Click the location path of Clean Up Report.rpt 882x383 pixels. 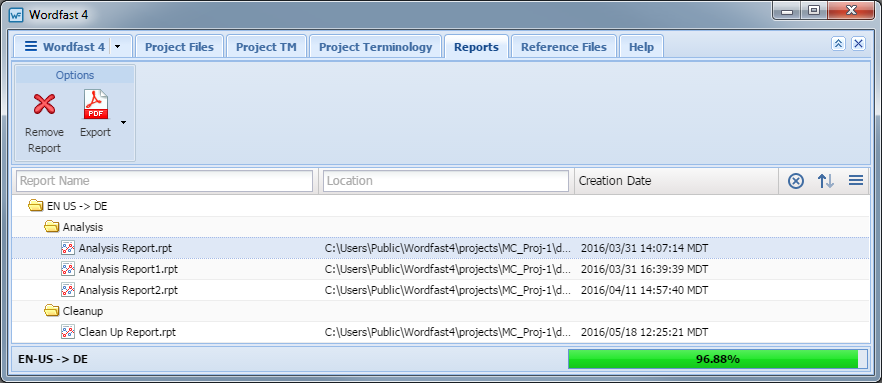pyautogui.click(x=448, y=332)
